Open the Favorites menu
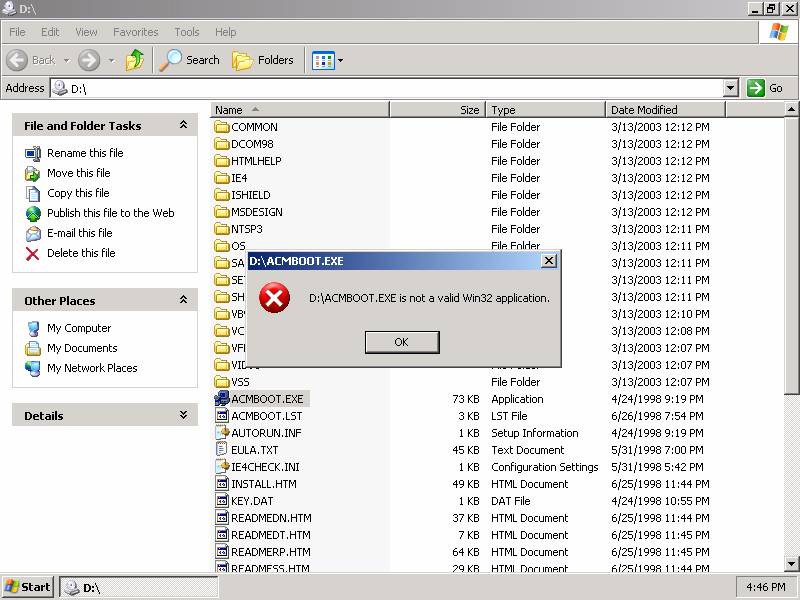800x600 pixels. [136, 32]
